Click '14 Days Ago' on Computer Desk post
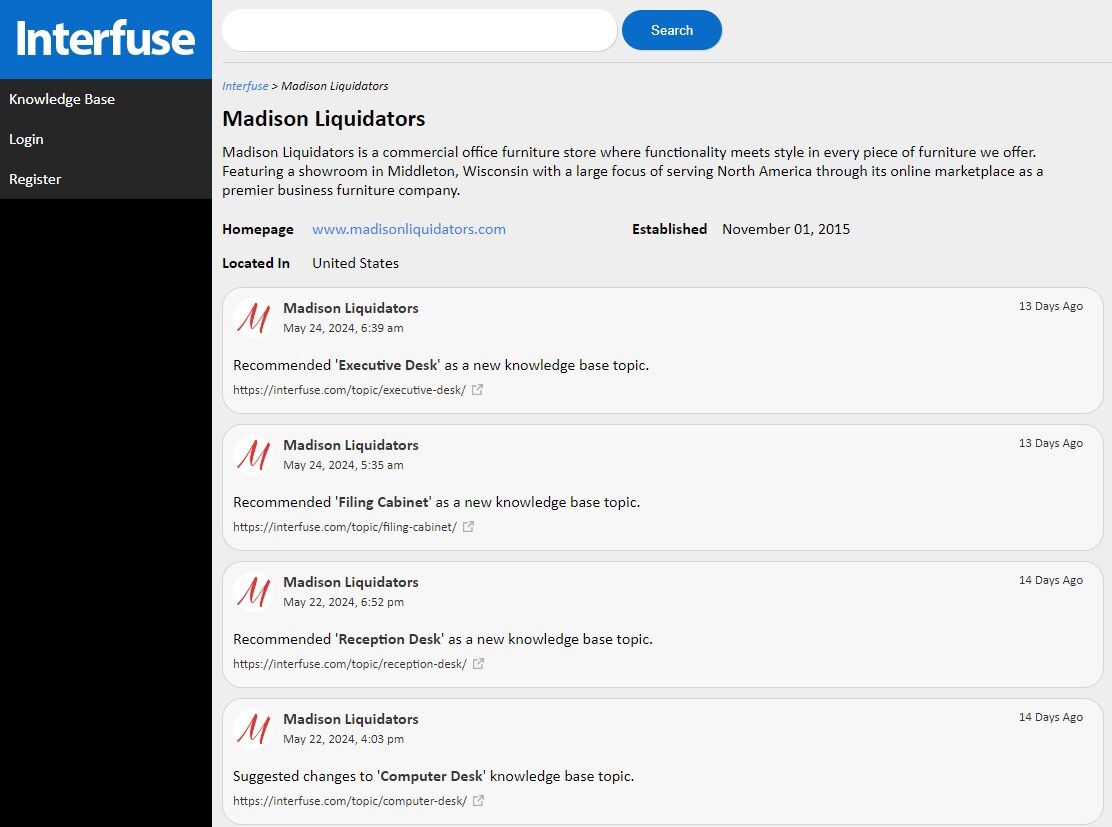 tap(1050, 716)
